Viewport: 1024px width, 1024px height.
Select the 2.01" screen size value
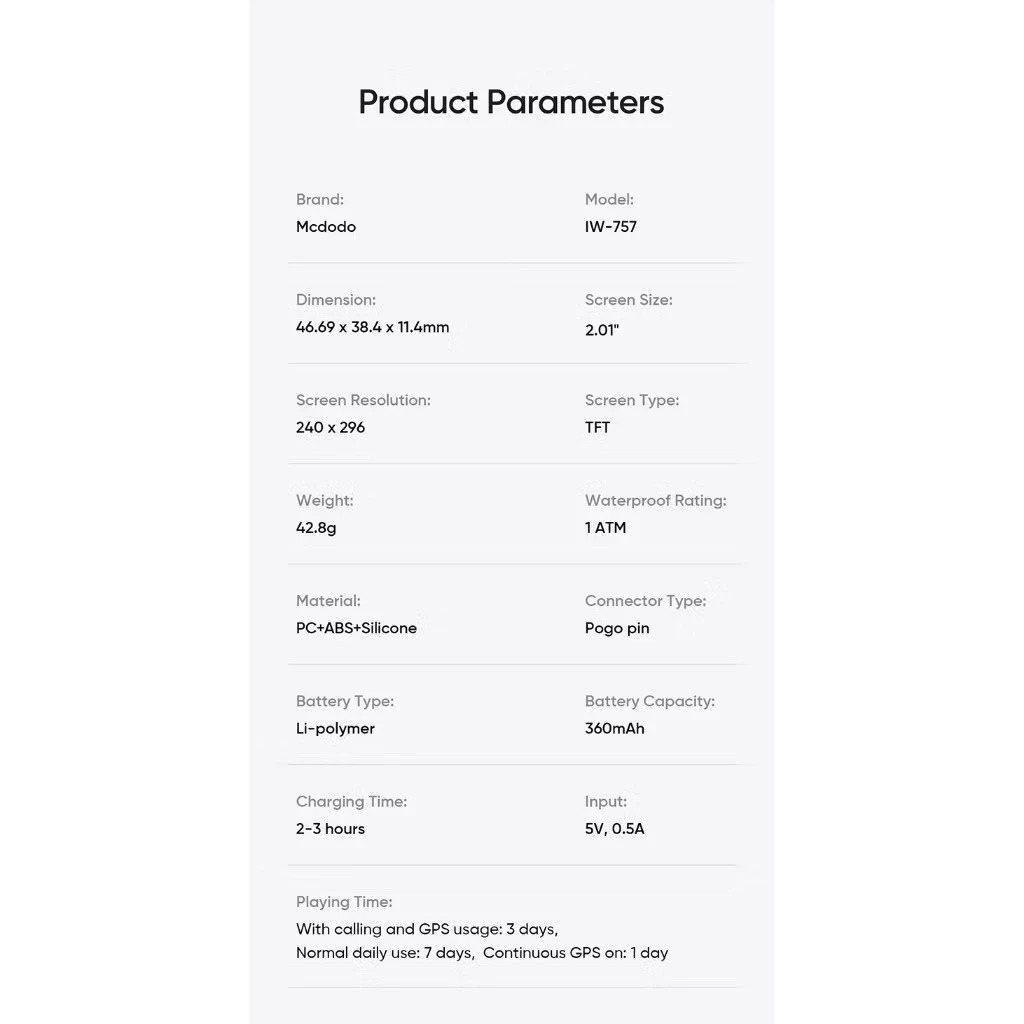pyautogui.click(x=602, y=330)
